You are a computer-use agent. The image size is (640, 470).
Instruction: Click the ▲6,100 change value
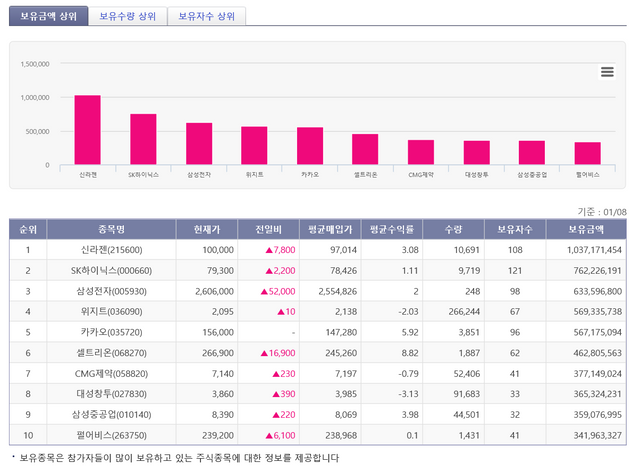280,435
